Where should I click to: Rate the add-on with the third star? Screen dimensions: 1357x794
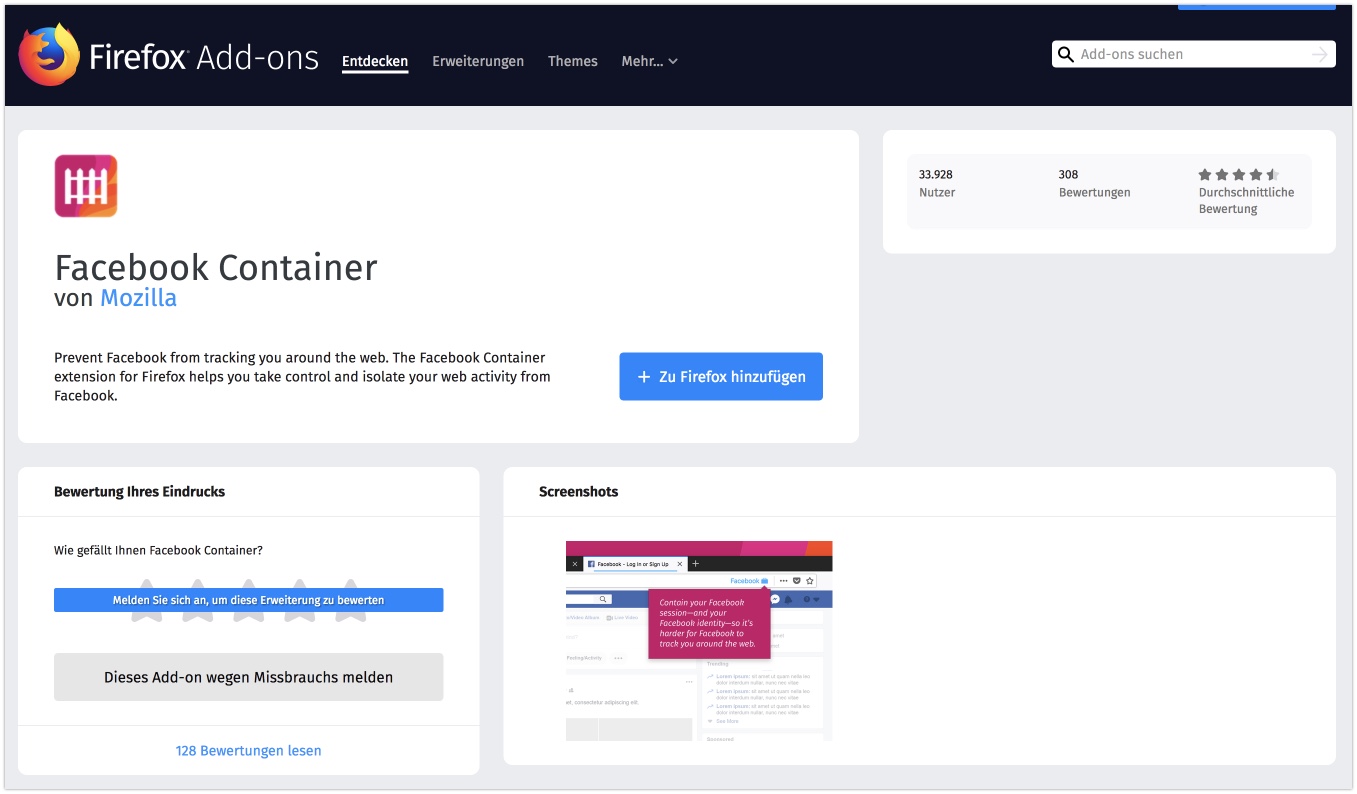[248, 616]
